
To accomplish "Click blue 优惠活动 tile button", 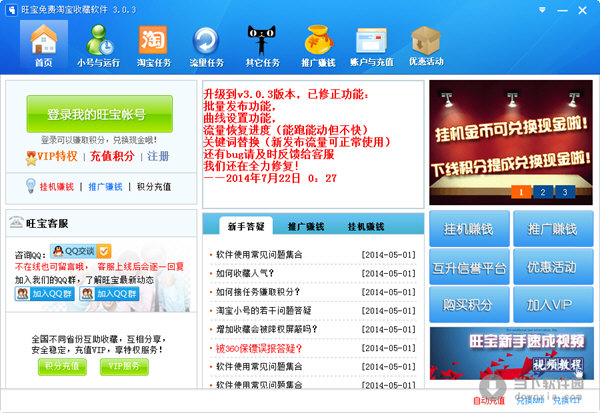I will [553, 266].
